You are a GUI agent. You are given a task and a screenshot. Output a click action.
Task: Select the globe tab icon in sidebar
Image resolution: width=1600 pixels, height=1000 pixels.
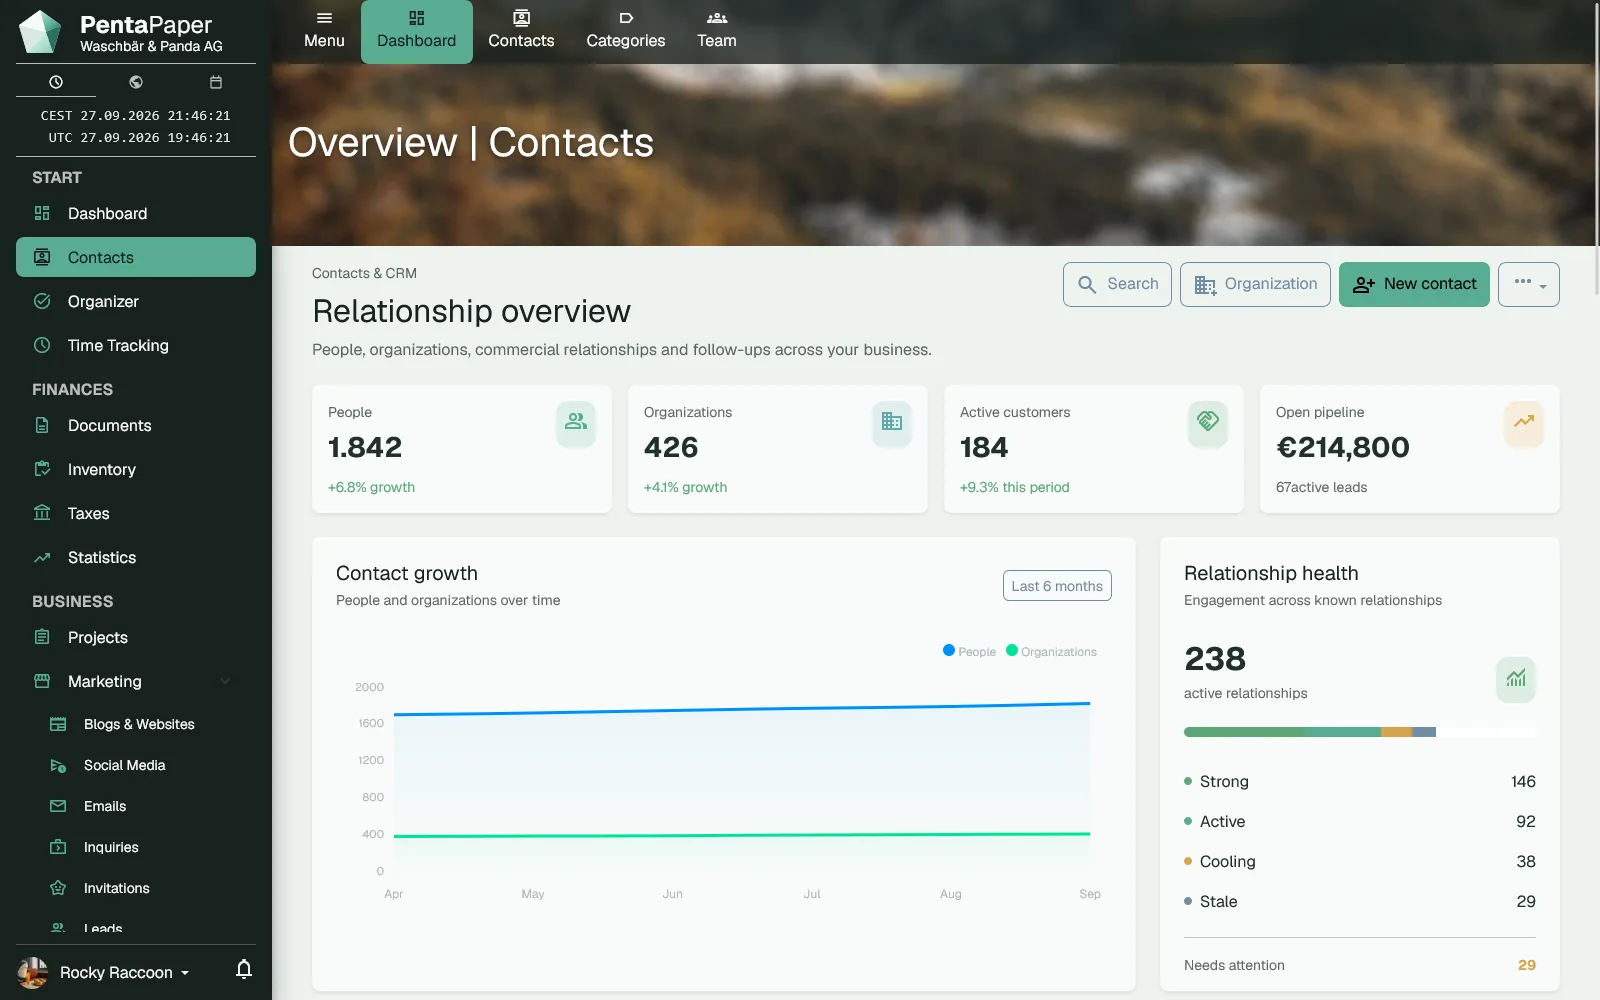point(136,82)
